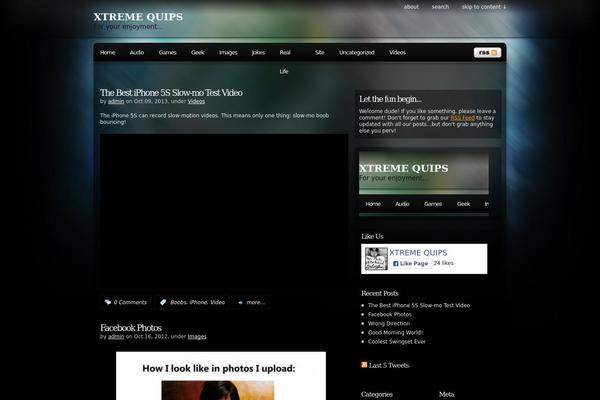600x400 pixels.
Task: Click the Video tag link under the player
Action: [217, 302]
